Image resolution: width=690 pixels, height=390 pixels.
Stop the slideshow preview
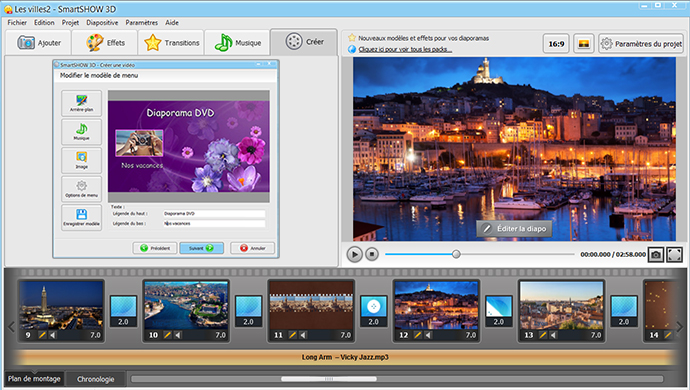pos(372,254)
